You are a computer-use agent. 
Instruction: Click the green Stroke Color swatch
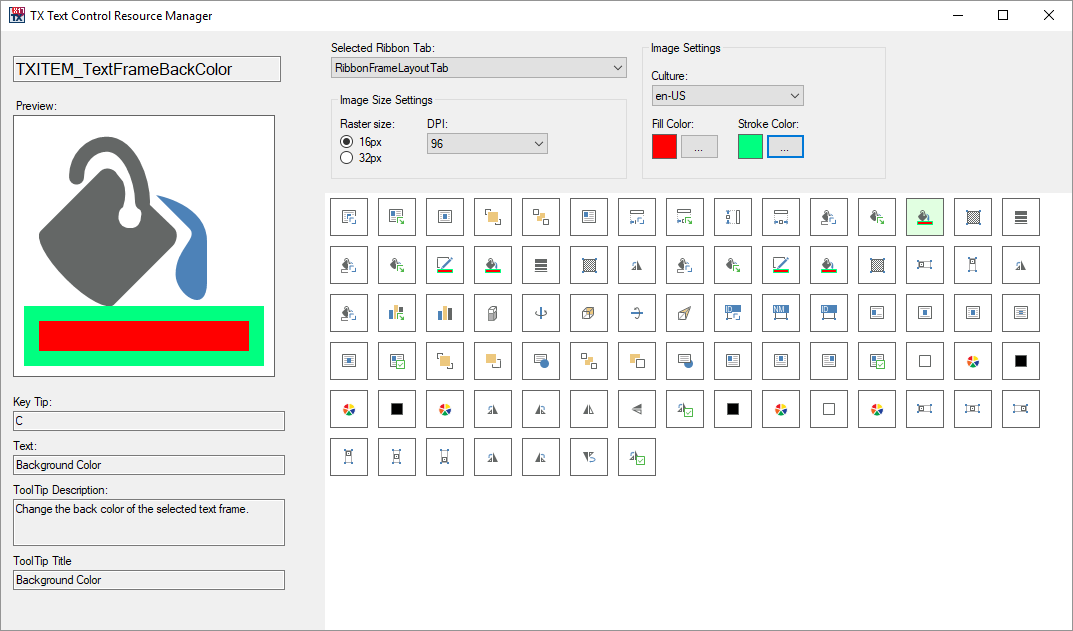pos(750,147)
